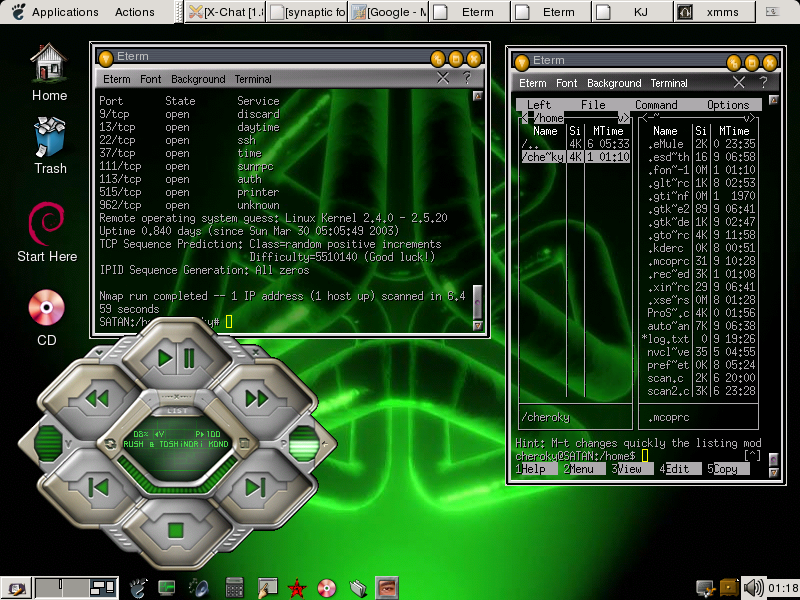Click the playlist icon right of the player display
Screen dimensions: 800x600
pos(244,444)
